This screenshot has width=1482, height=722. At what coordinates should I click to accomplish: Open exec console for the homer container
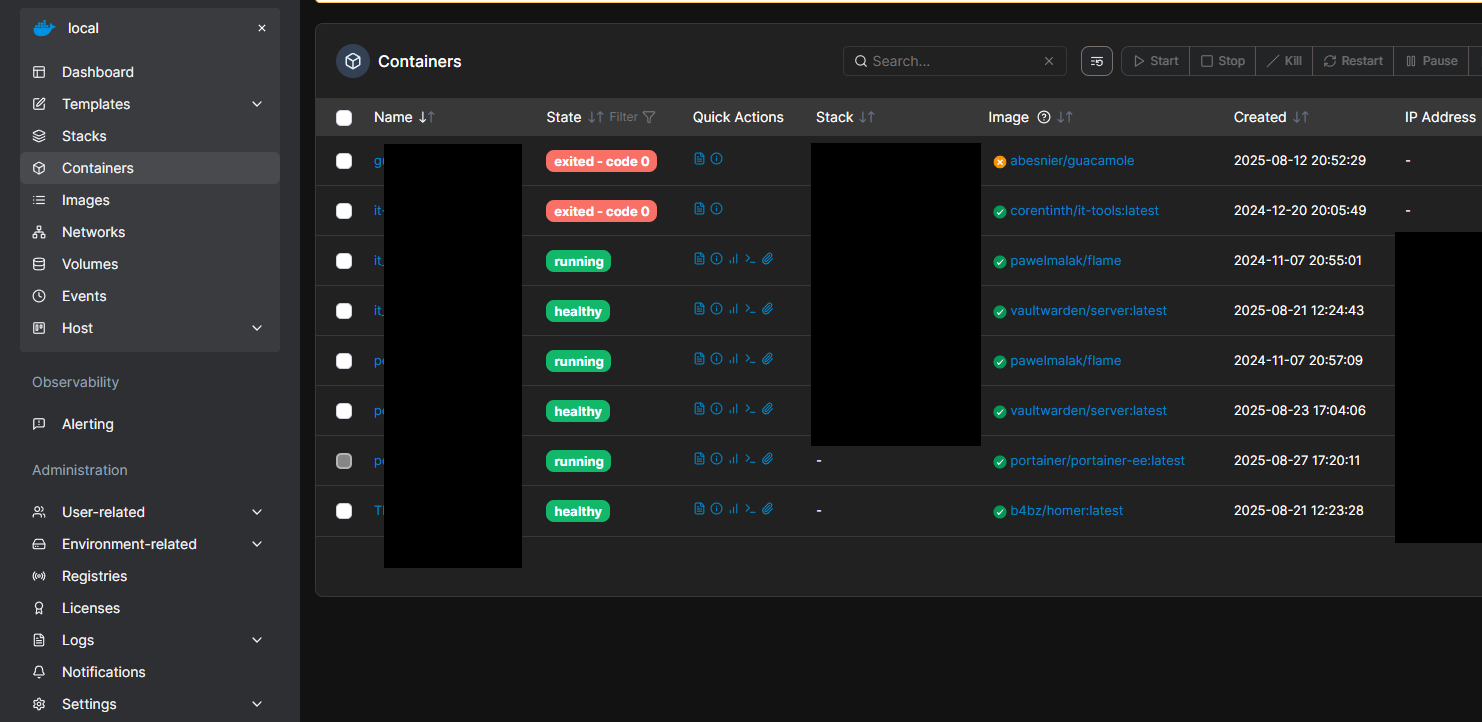pos(750,509)
